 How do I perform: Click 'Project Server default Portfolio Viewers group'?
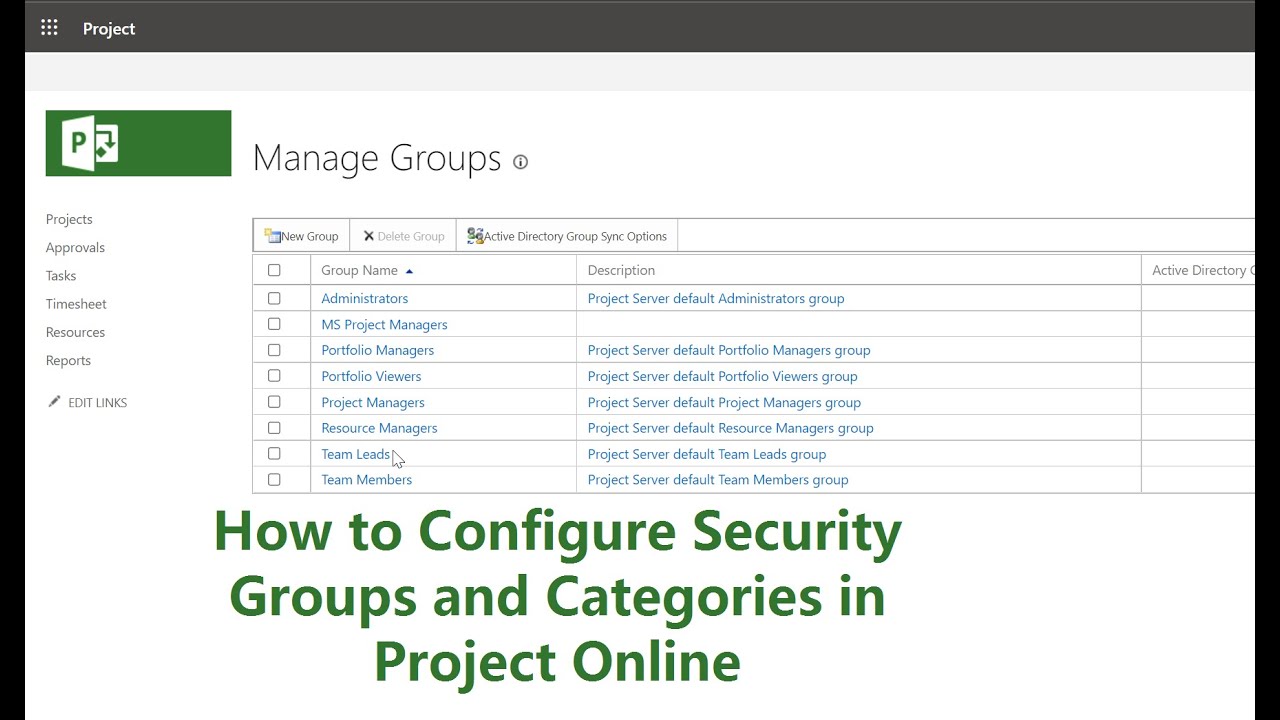click(x=722, y=376)
